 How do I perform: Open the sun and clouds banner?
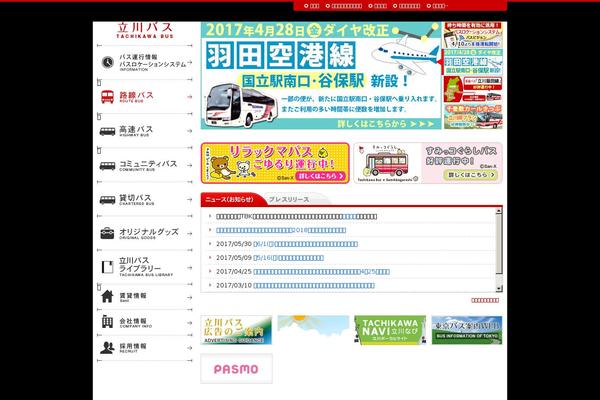[313, 330]
